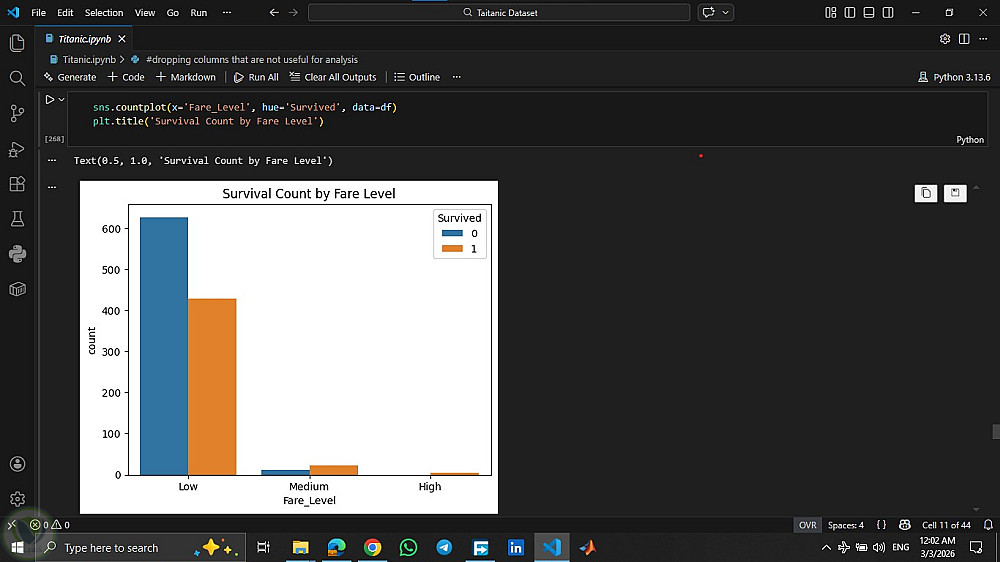Open the notebook Outline

pos(417,77)
